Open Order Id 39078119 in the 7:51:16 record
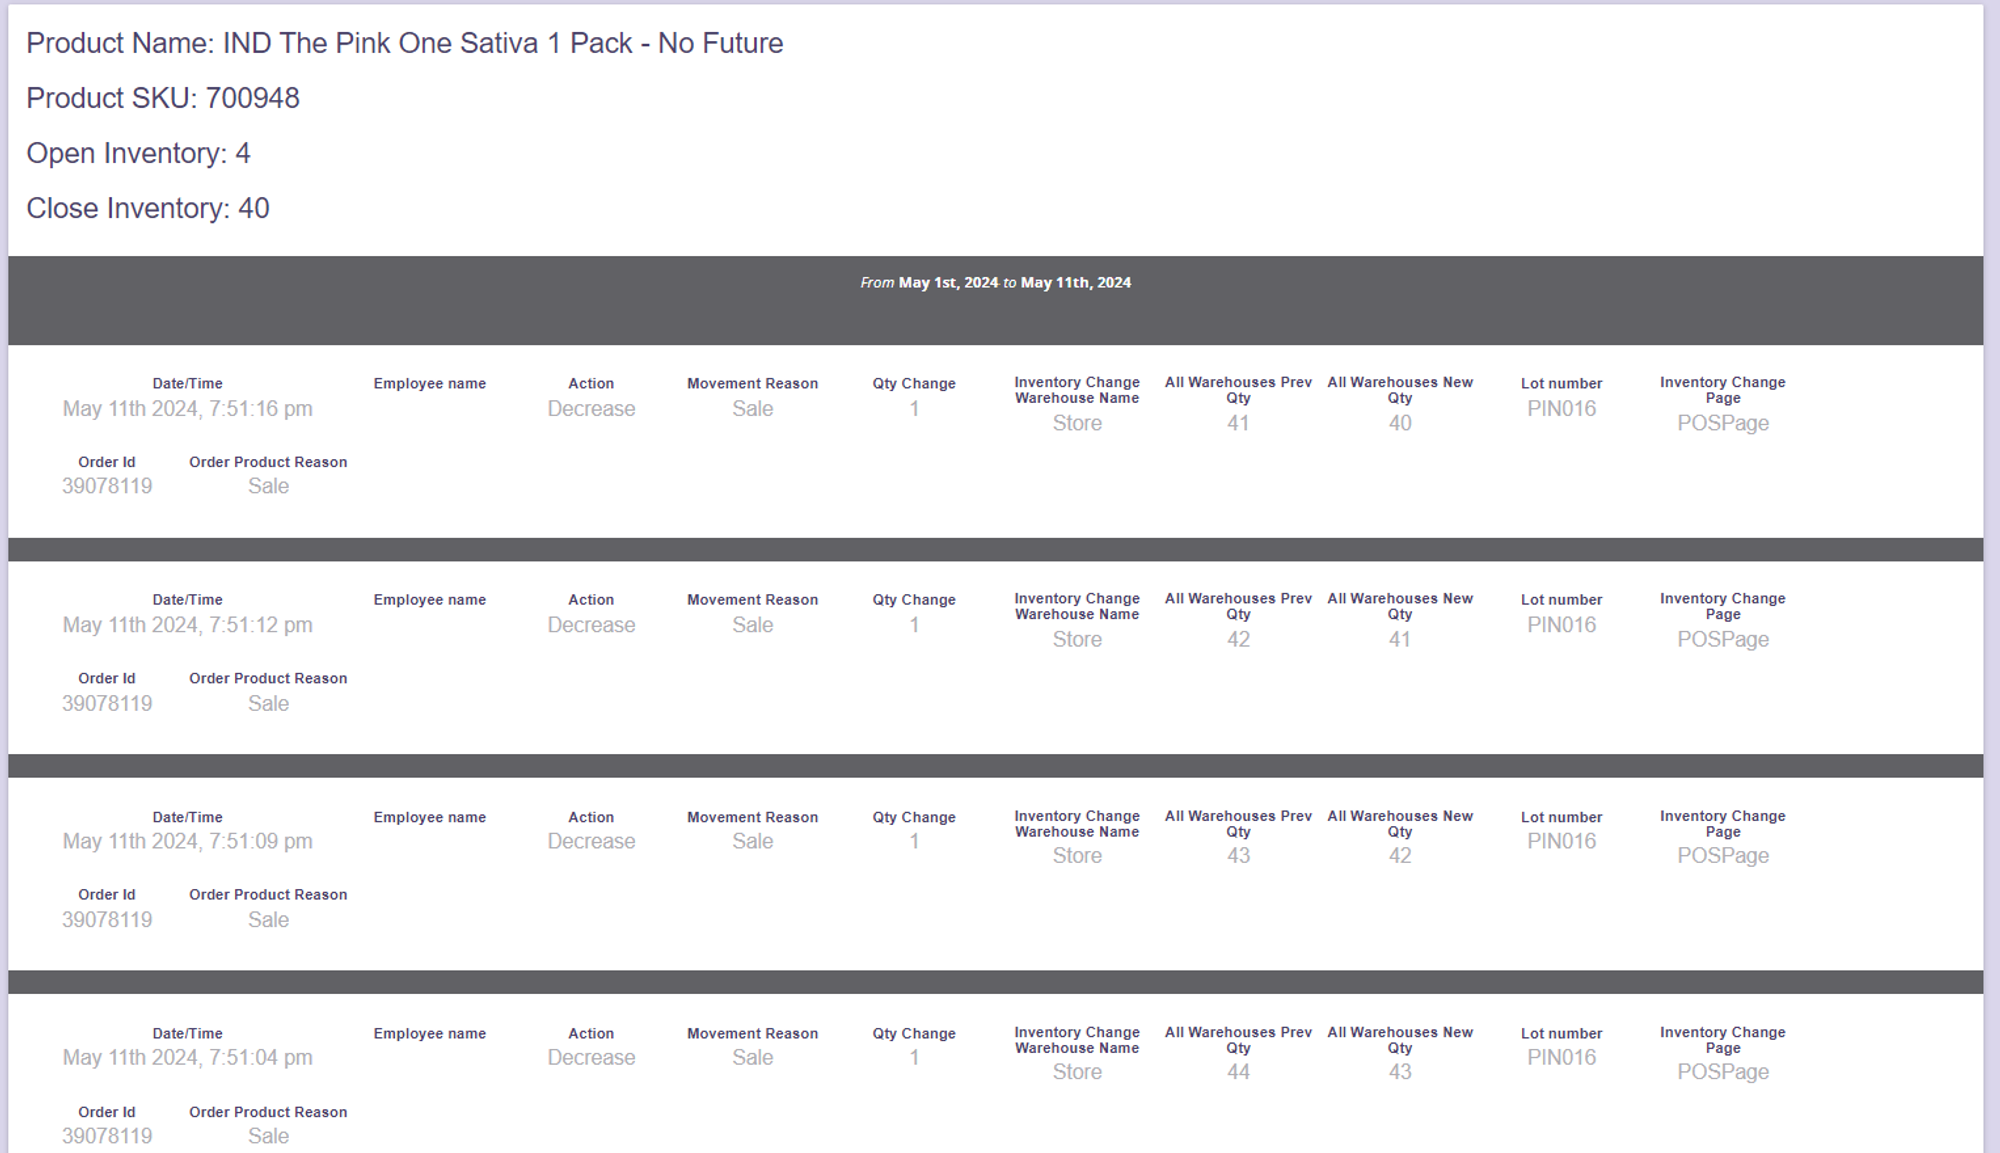Screen dimensions: 2000x1153 107,487
